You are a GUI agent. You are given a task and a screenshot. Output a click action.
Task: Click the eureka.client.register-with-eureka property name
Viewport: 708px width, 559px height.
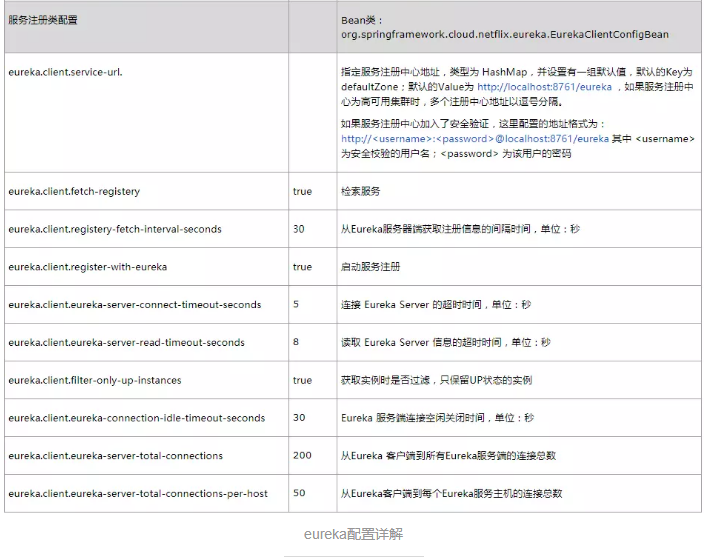[87, 267]
